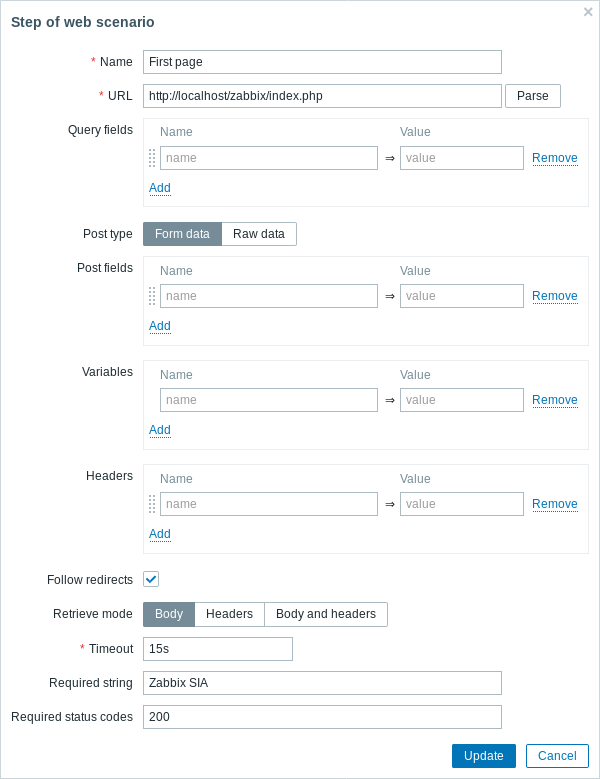
Task: Select Raw data post type
Action: coord(259,234)
